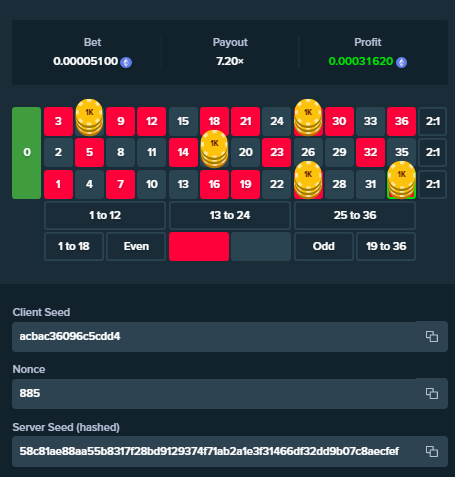
Task: Click the Payout value 7.20×
Action: (x=230, y=61)
